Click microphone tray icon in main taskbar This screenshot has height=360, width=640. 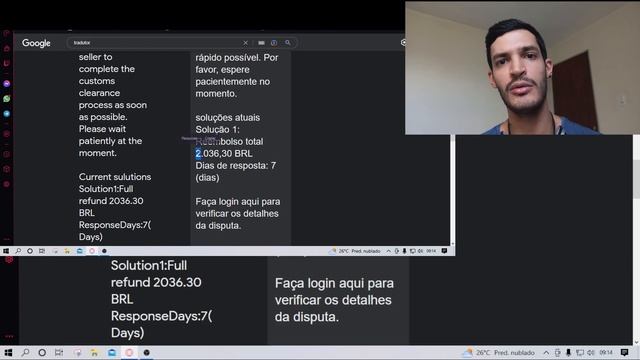pyautogui.click(x=569, y=353)
